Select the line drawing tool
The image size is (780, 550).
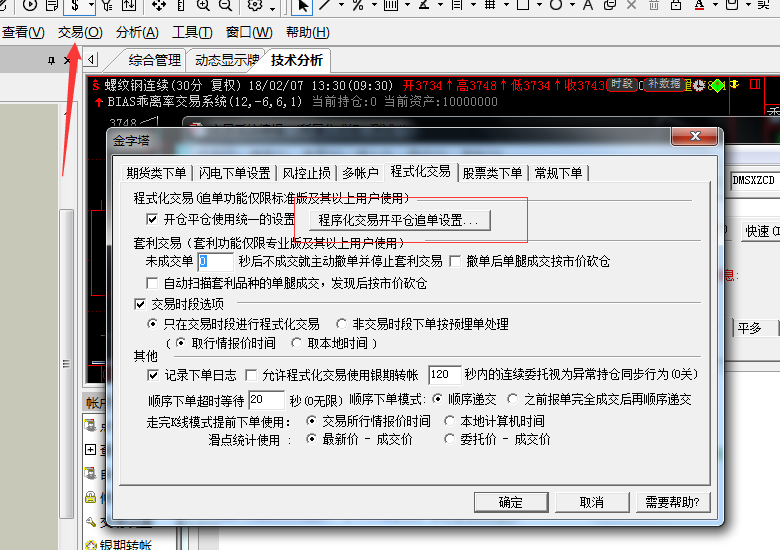pyautogui.click(x=325, y=5)
